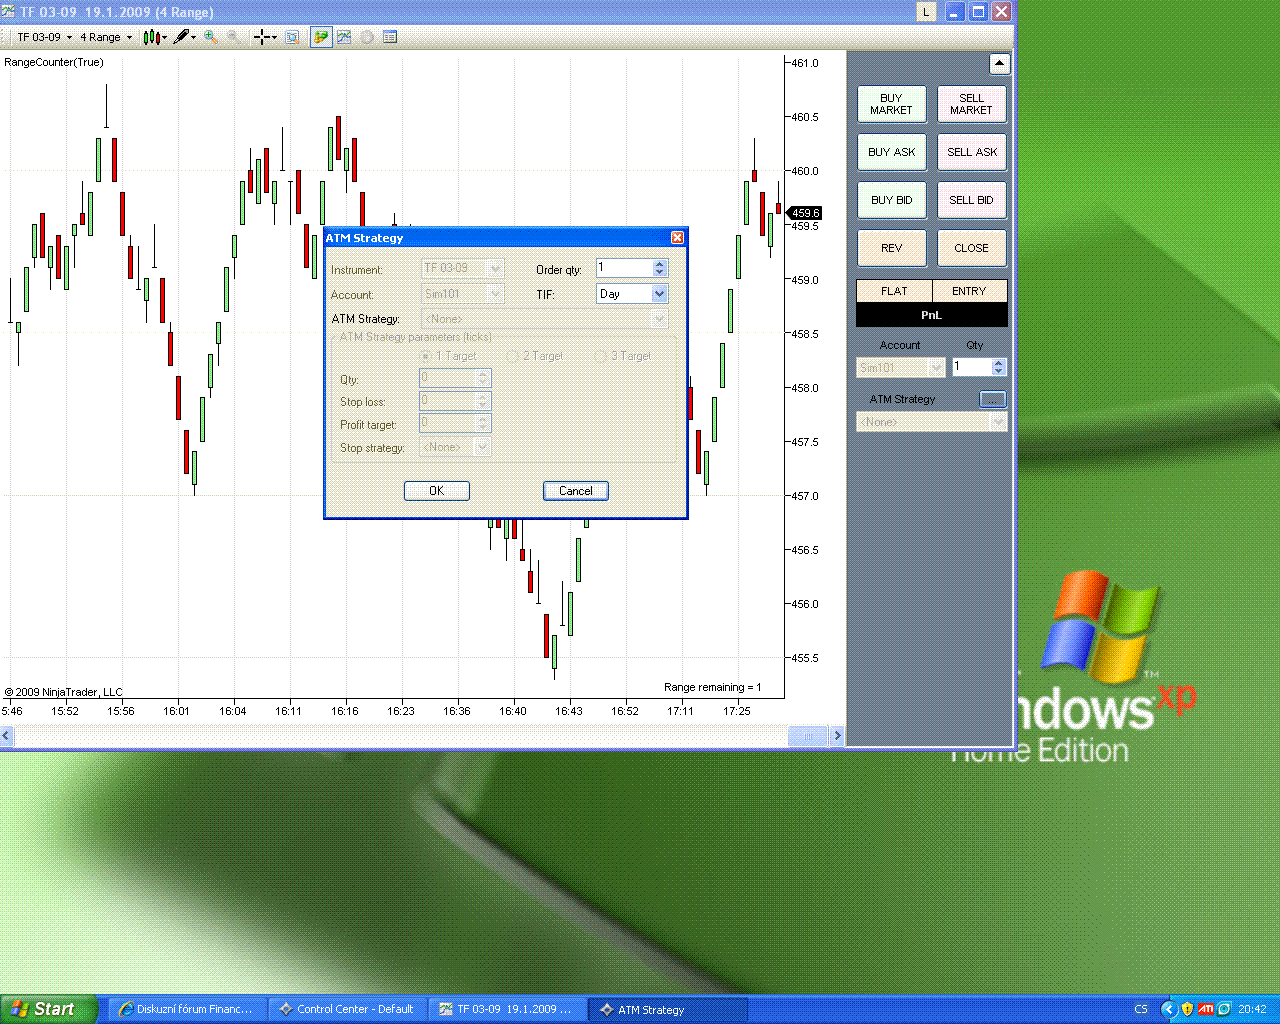The width and height of the screenshot is (1280, 1024).
Task: Click BUY MARKET button
Action: [891, 104]
